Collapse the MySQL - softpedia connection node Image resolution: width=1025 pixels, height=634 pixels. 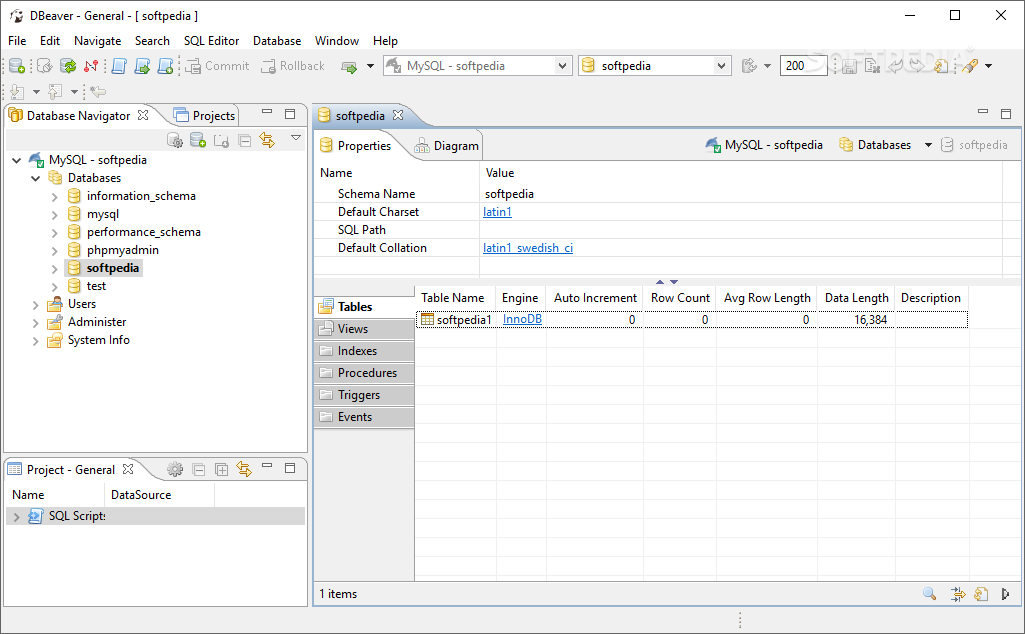[x=17, y=160]
